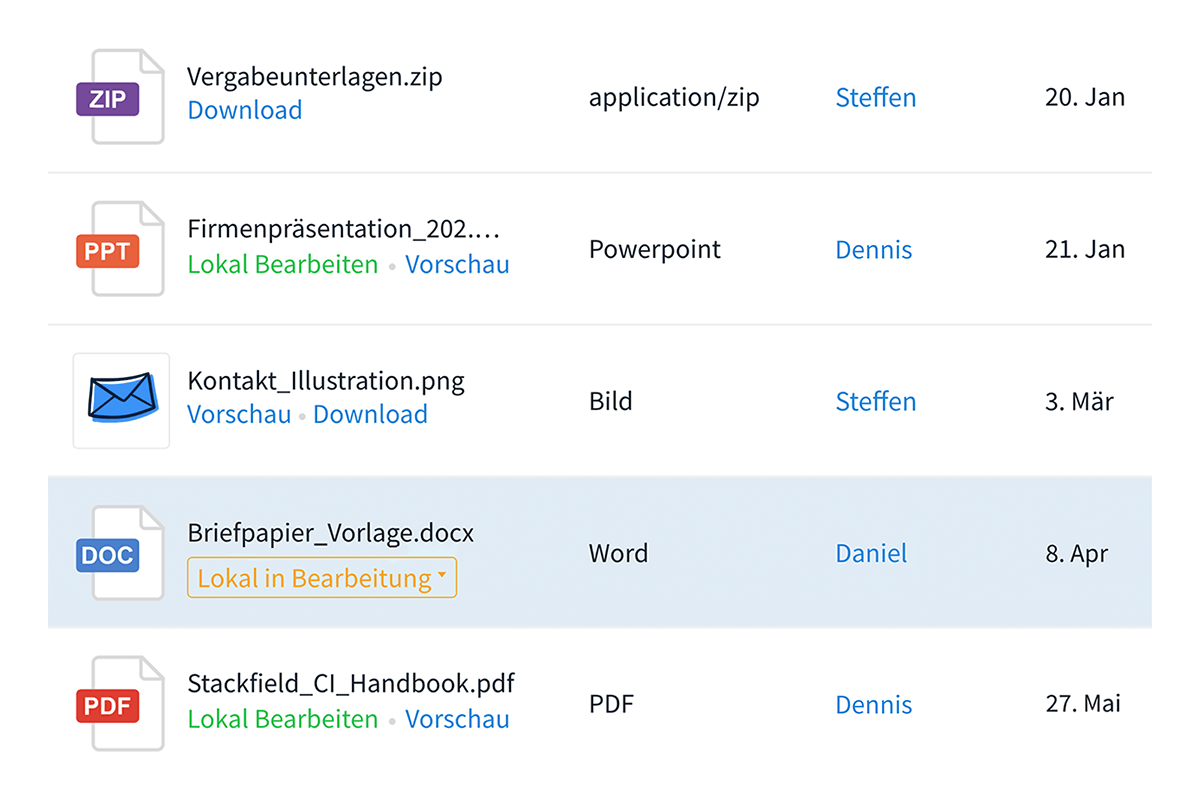Screen dimensions: 1200x800
Task: Open Vorschau for Stackfield_CI_Handbook.pdf
Action: click(x=457, y=719)
